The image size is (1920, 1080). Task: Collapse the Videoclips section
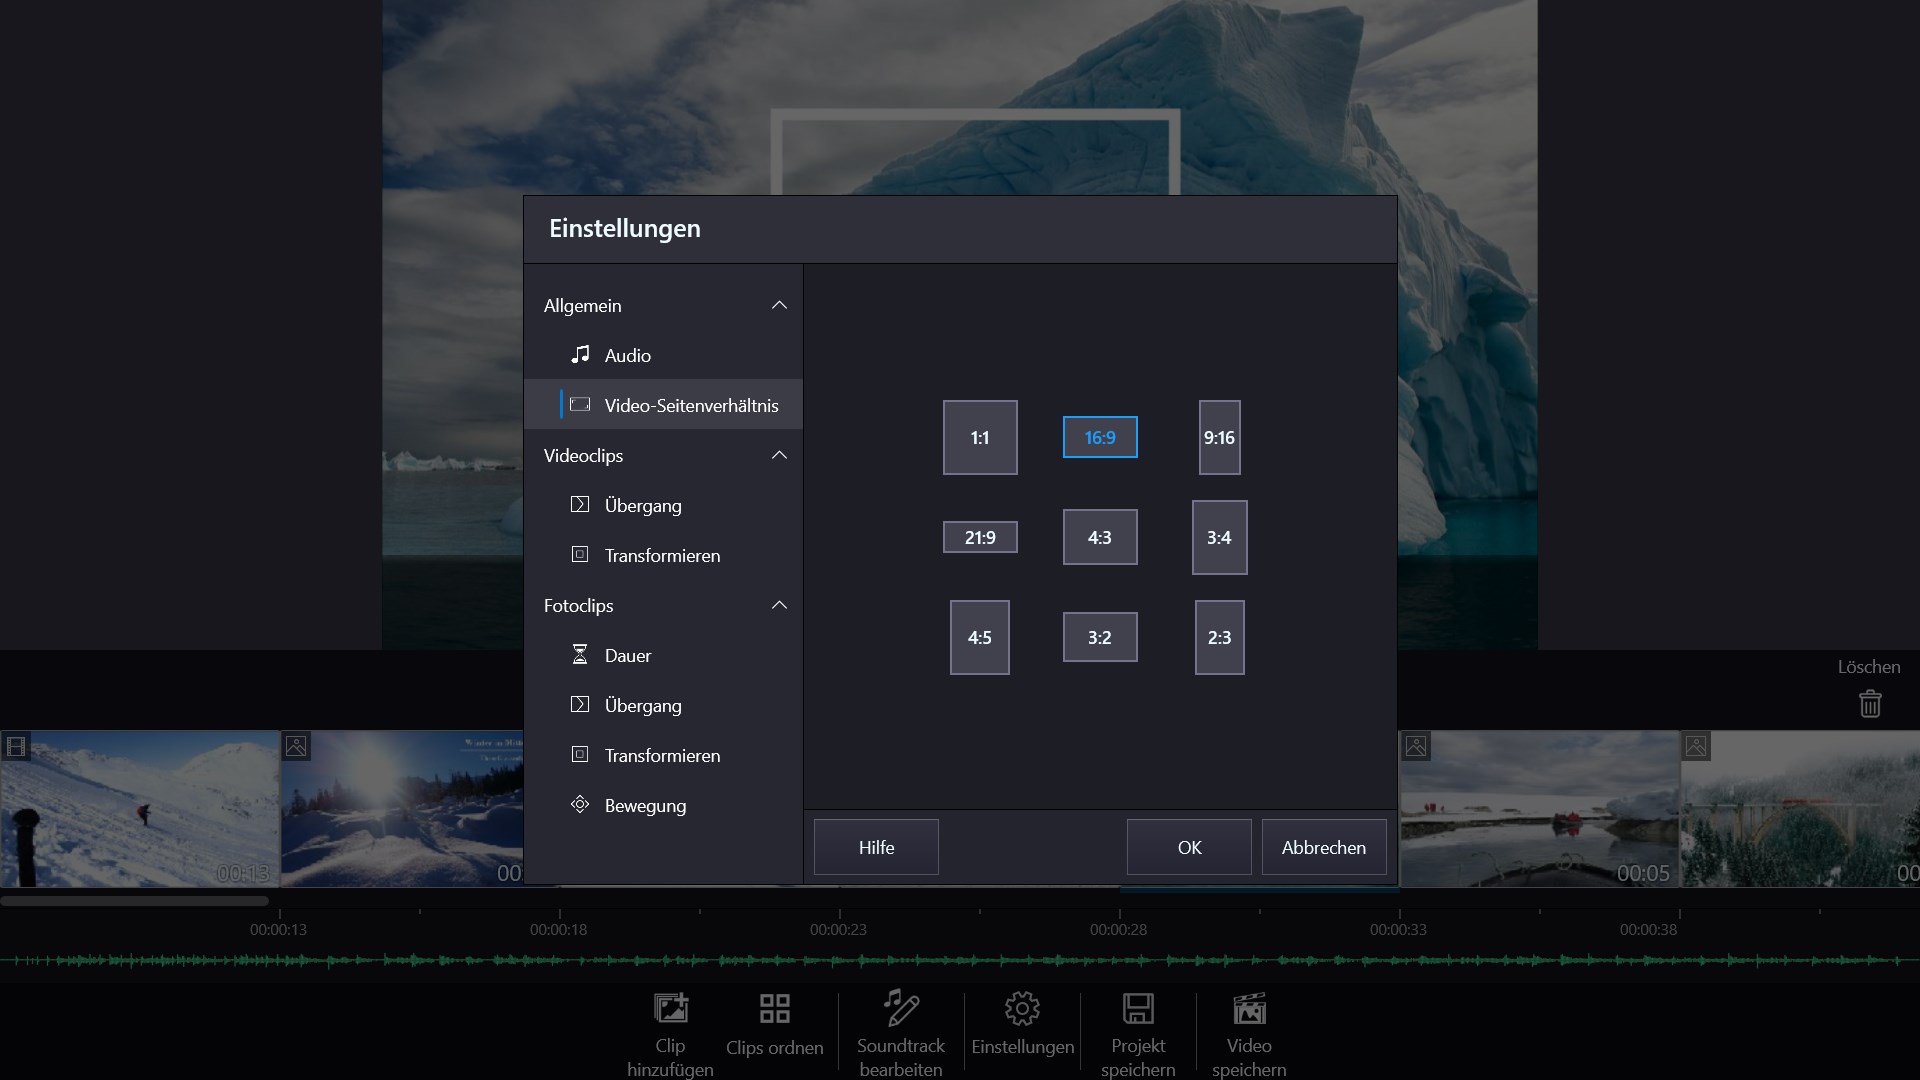(x=779, y=455)
